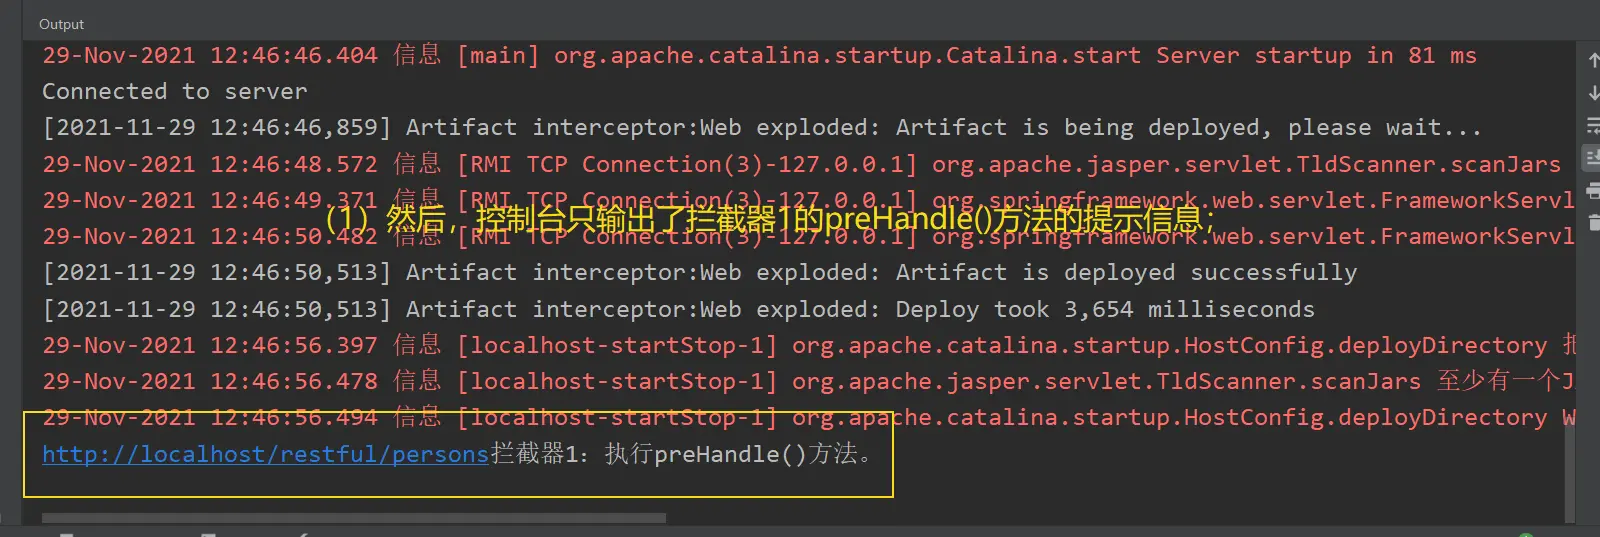
Task: Toggle the Soft-Wrap console option
Action: coord(1593,126)
